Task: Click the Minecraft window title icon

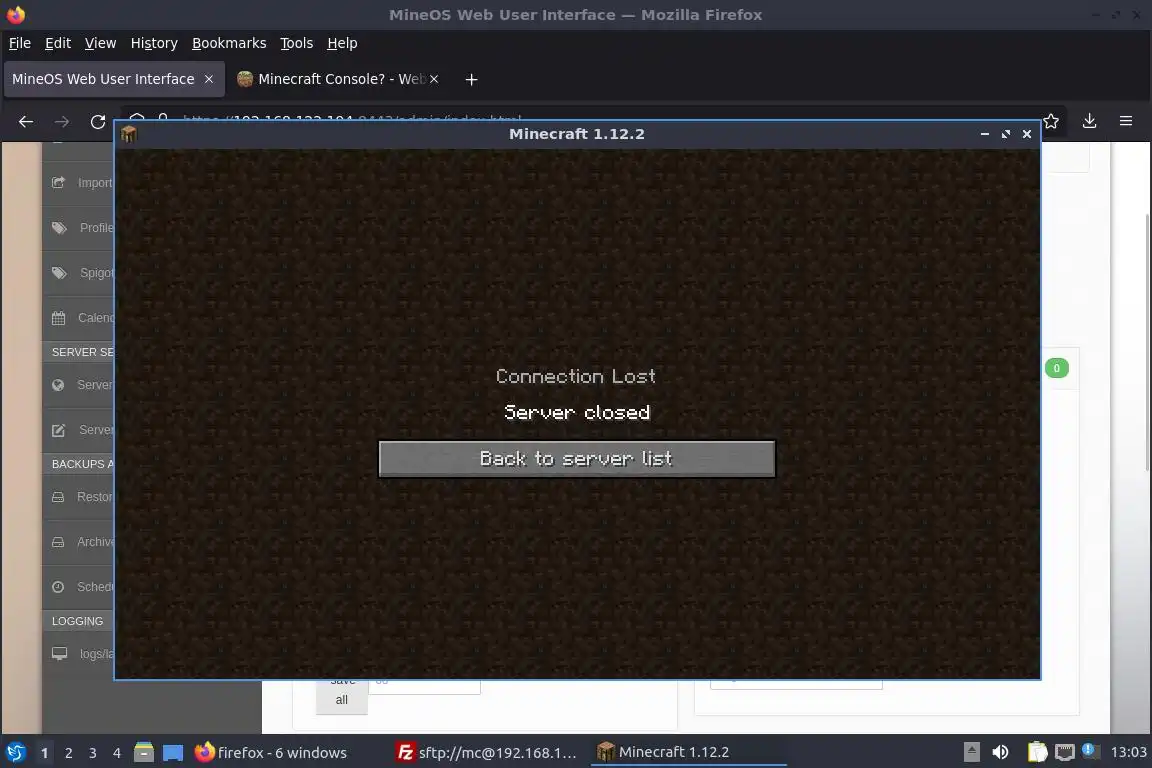Action: click(129, 134)
